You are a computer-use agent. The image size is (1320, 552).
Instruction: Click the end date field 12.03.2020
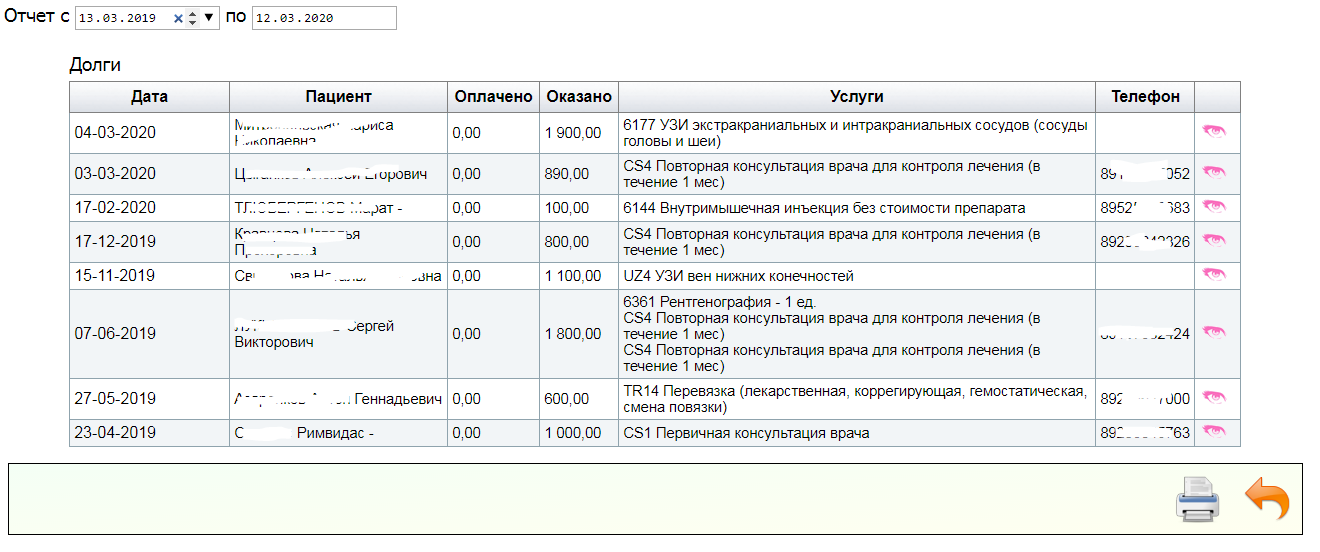tap(323, 18)
